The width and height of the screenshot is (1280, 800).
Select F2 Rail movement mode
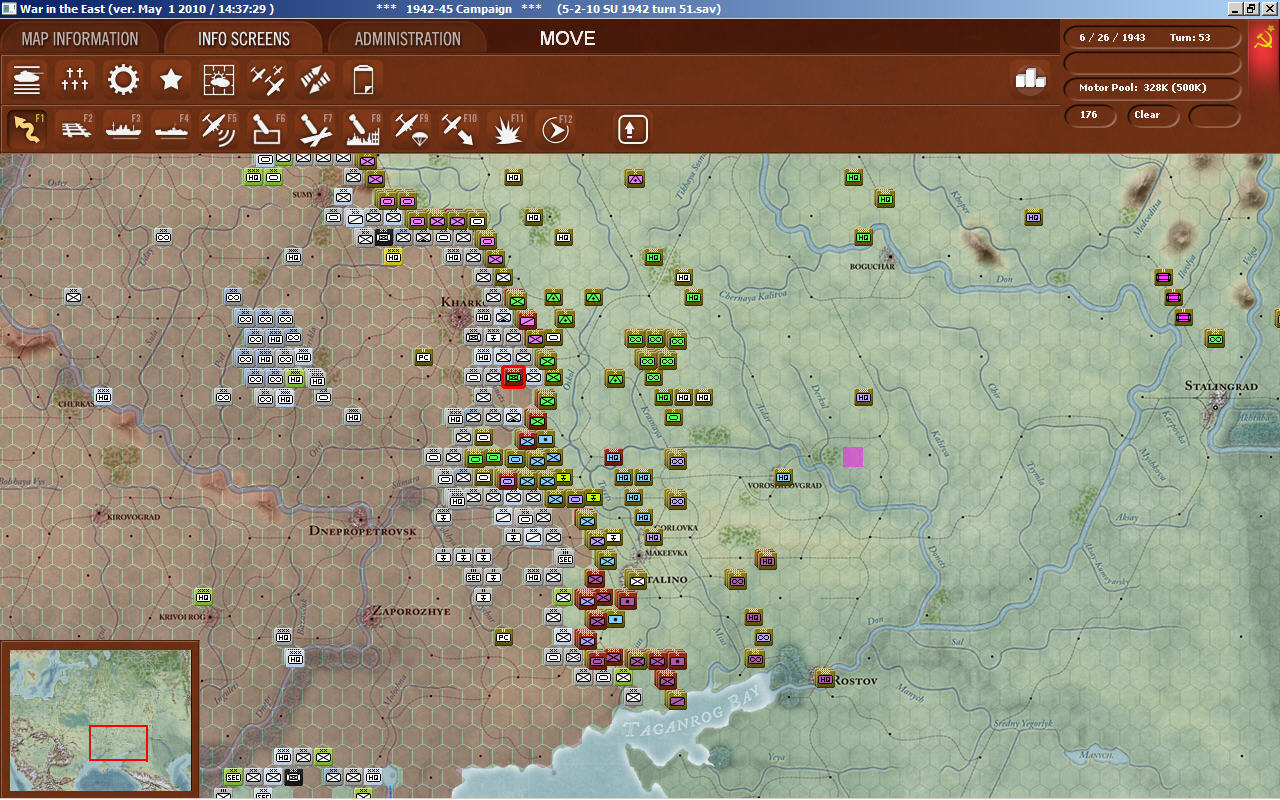(75, 129)
